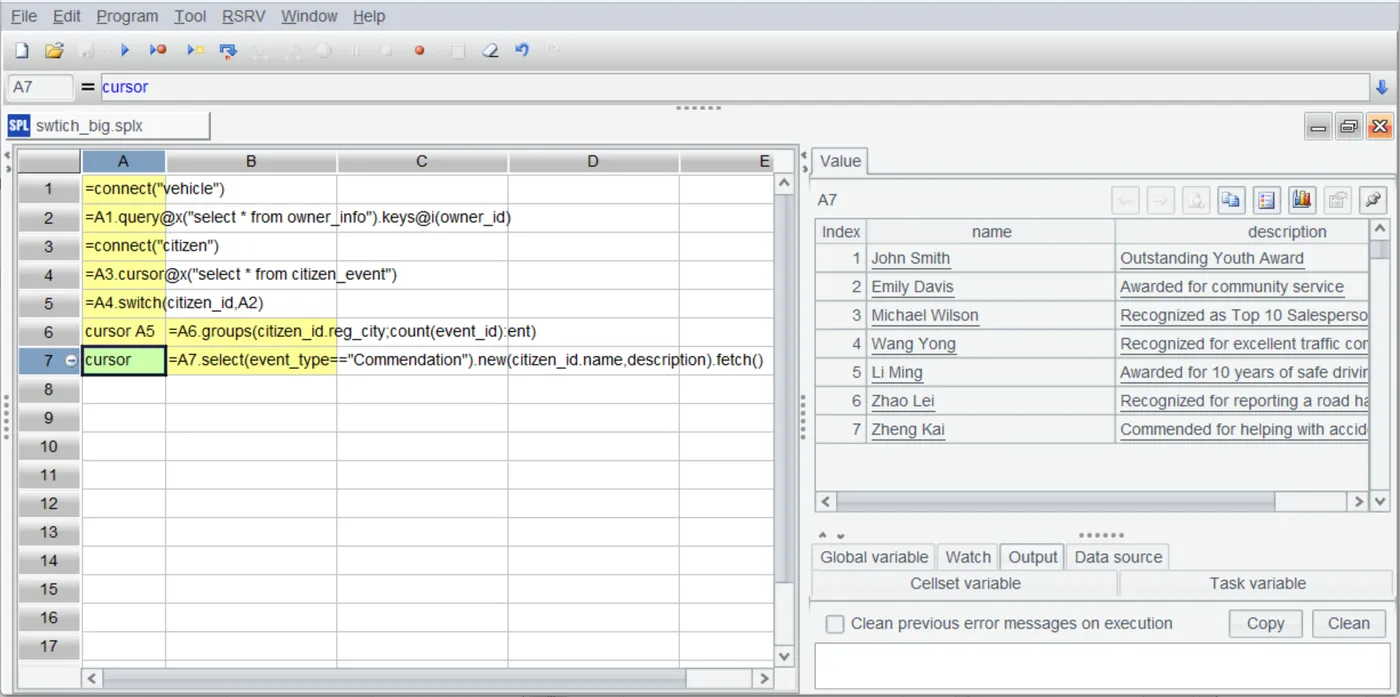The image size is (1400, 697).
Task: Switch to the Global variable tab
Action: (x=874, y=557)
